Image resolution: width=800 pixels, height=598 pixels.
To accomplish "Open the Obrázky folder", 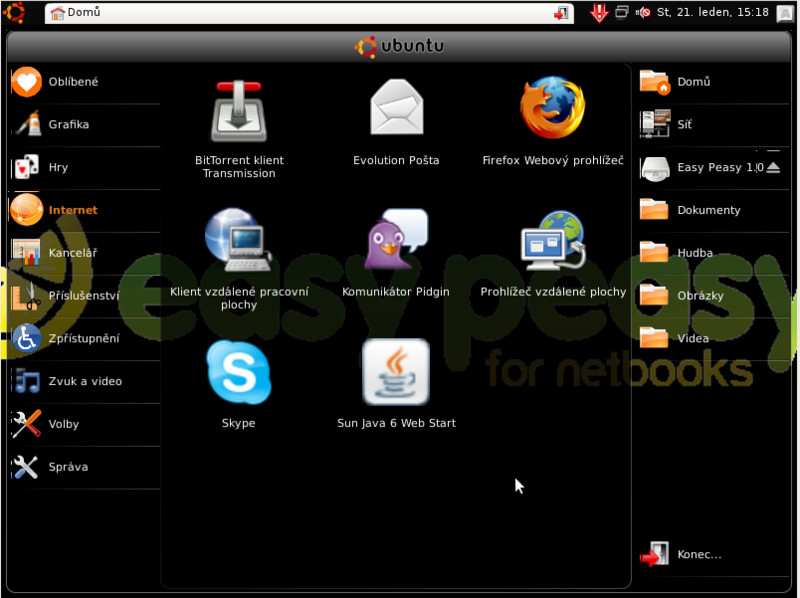I will (x=713, y=296).
